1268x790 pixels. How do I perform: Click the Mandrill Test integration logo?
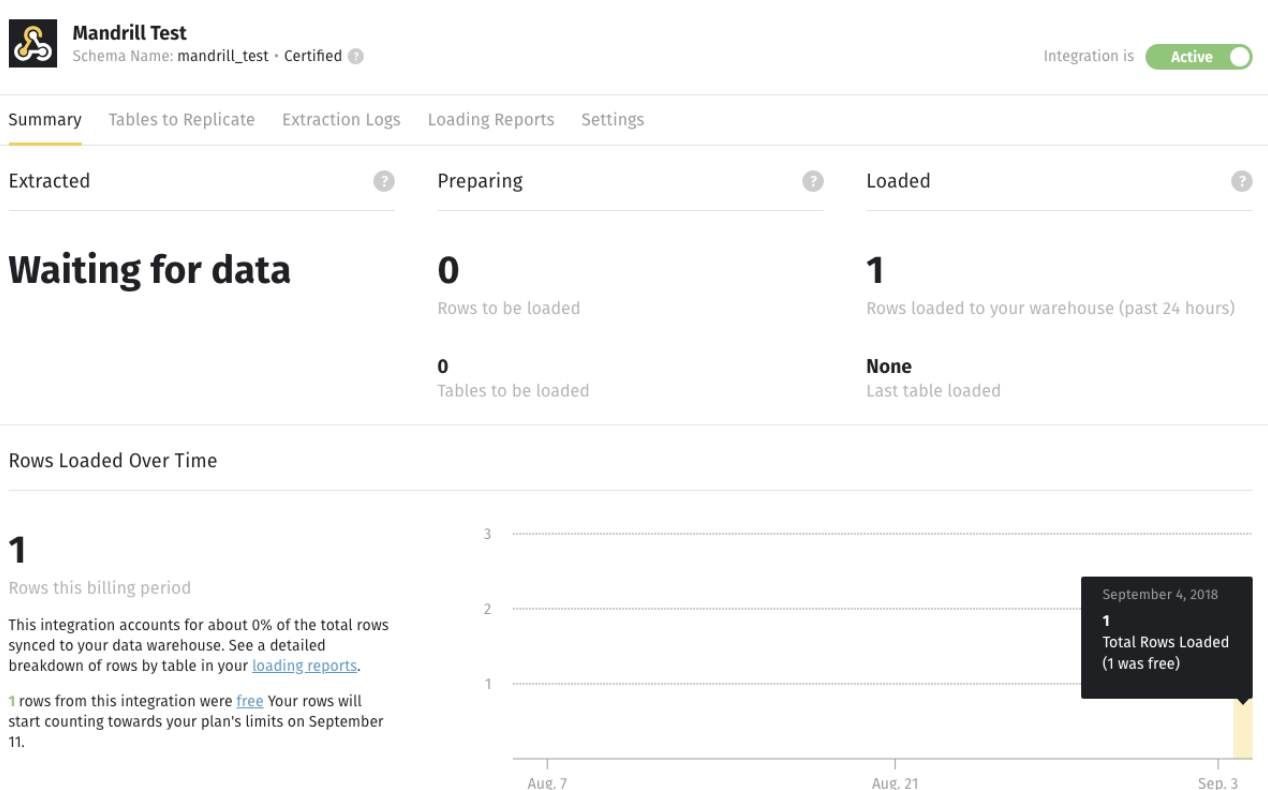pos(33,45)
